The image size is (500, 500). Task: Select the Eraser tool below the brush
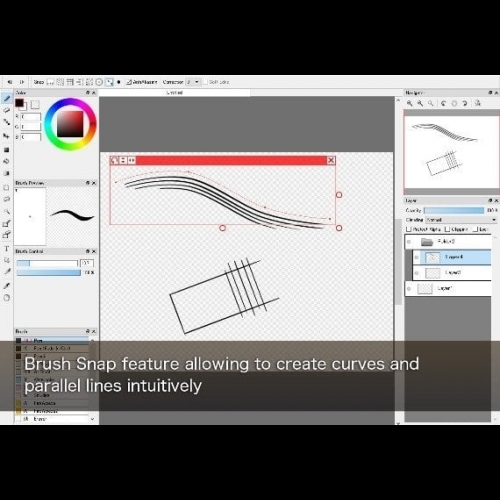pyautogui.click(x=7, y=110)
